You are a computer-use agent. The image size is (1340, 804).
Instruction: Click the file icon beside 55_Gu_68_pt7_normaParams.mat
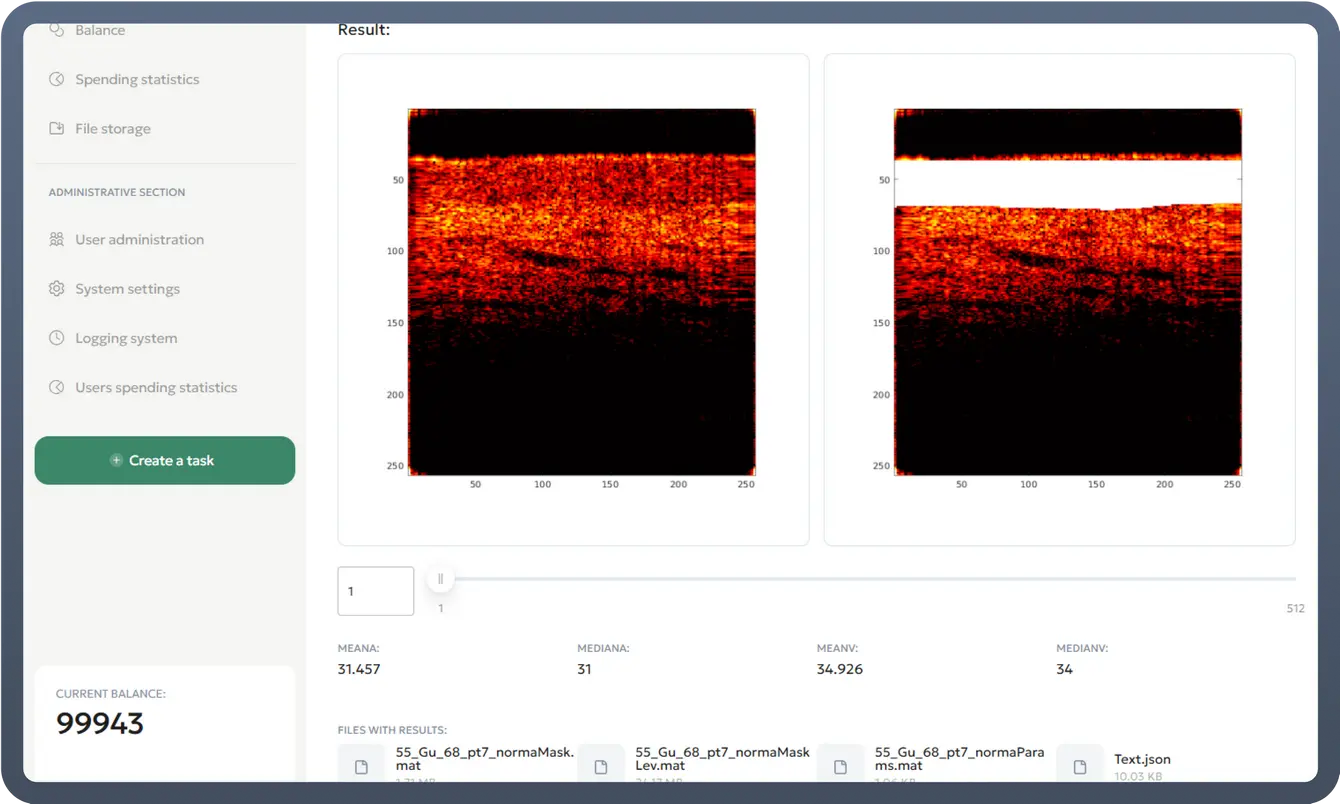click(840, 766)
